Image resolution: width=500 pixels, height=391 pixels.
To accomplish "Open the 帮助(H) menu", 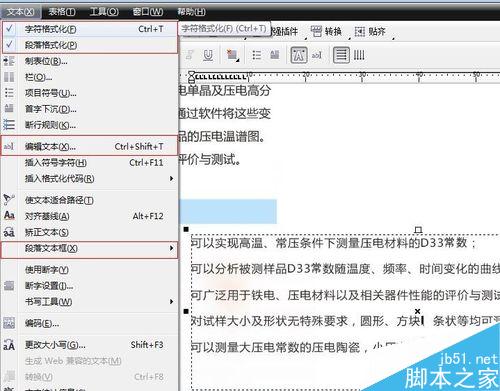I will point(191,12).
